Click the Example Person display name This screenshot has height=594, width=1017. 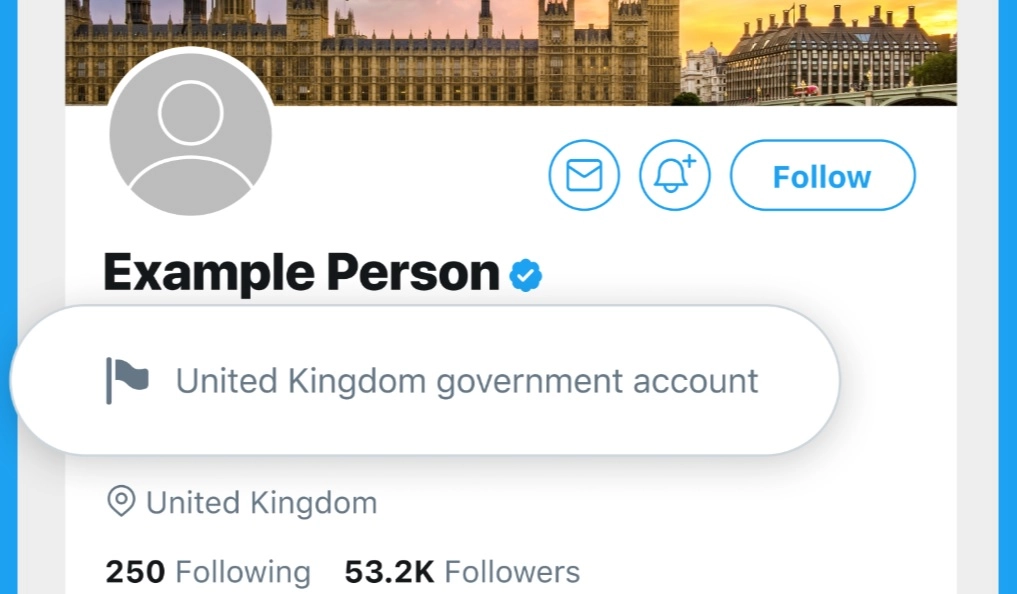click(301, 273)
